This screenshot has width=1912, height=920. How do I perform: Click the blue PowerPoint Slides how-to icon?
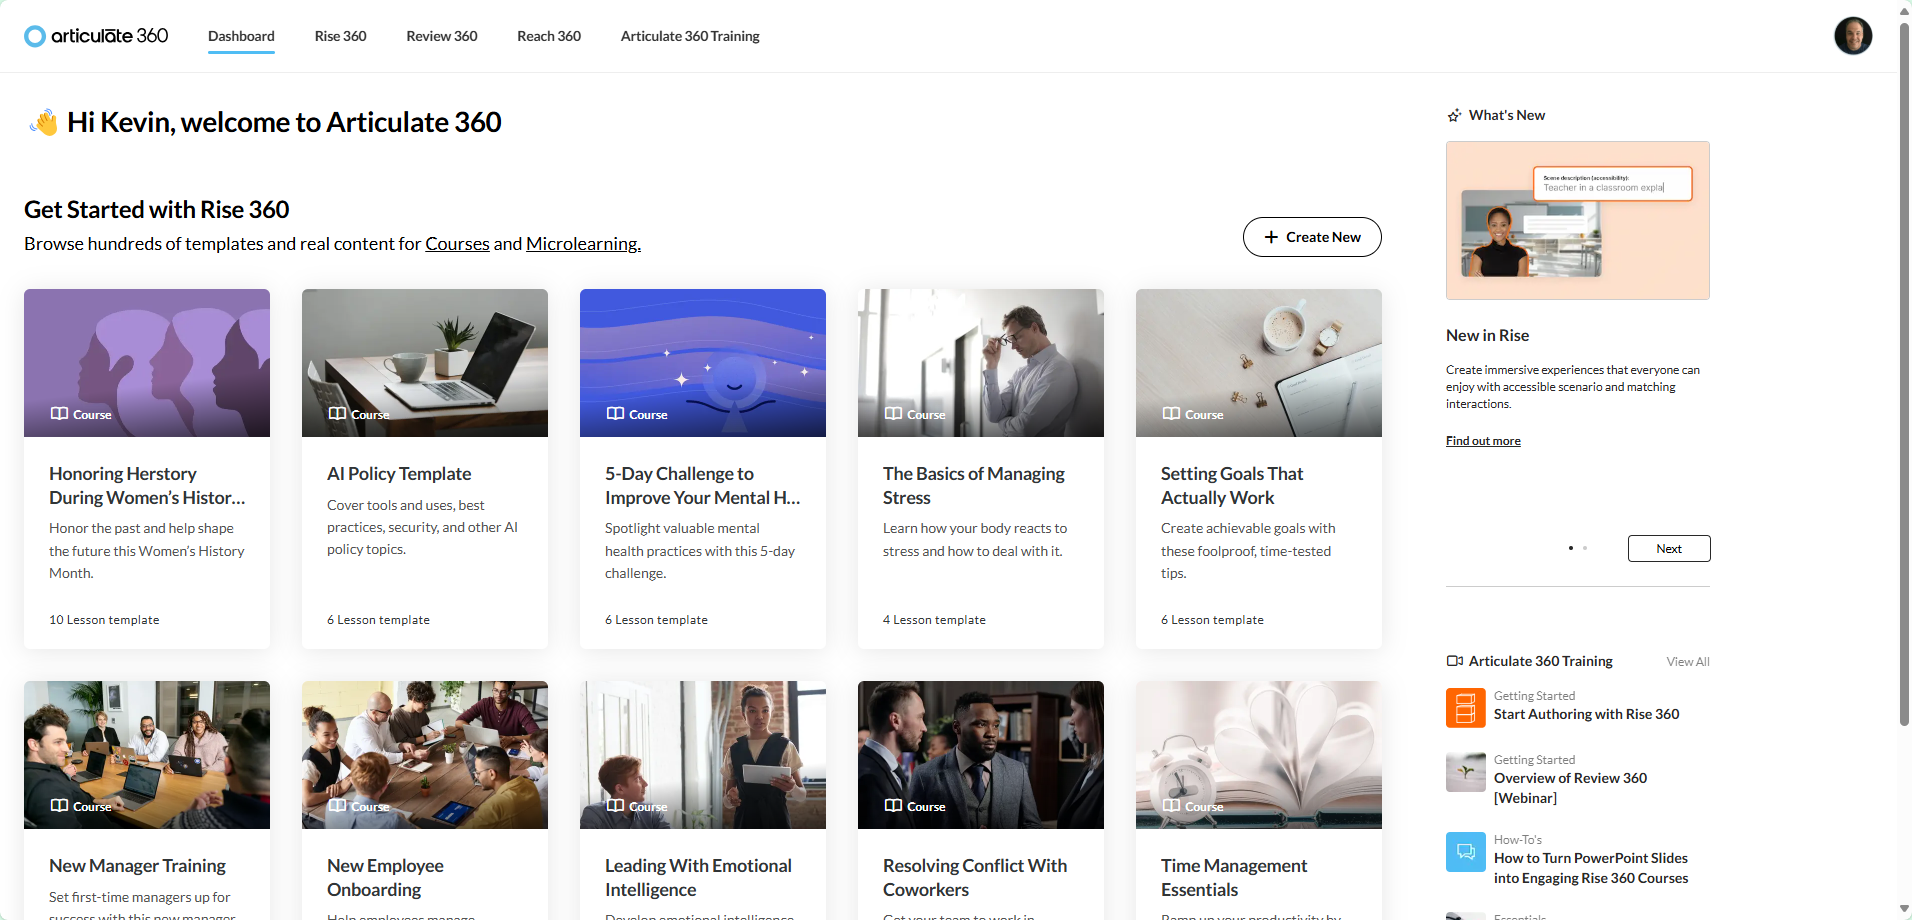pos(1465,852)
